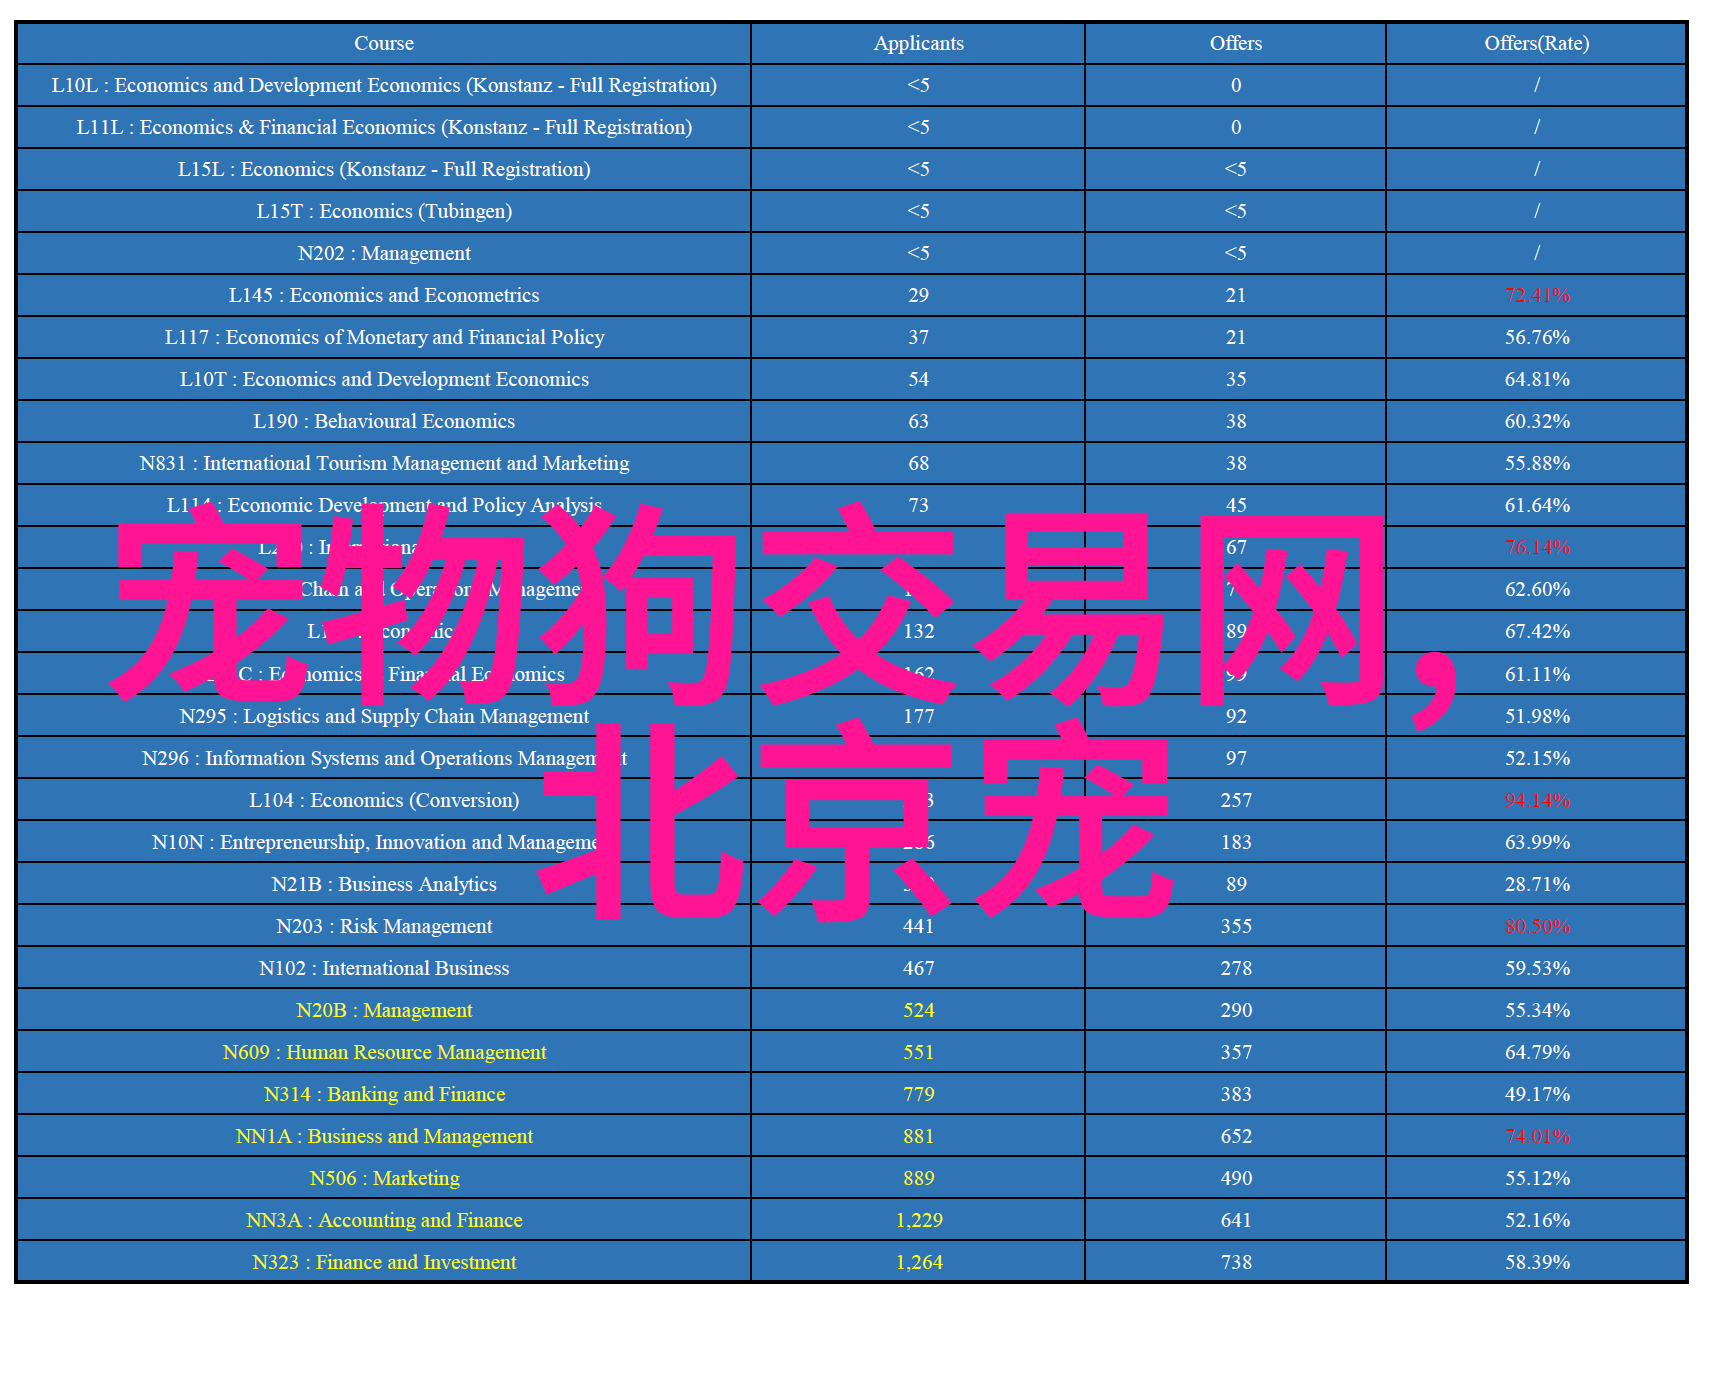Viewport: 1711px width, 1374px height.
Task: Click applicants value 29 for L145
Action: pos(918,295)
